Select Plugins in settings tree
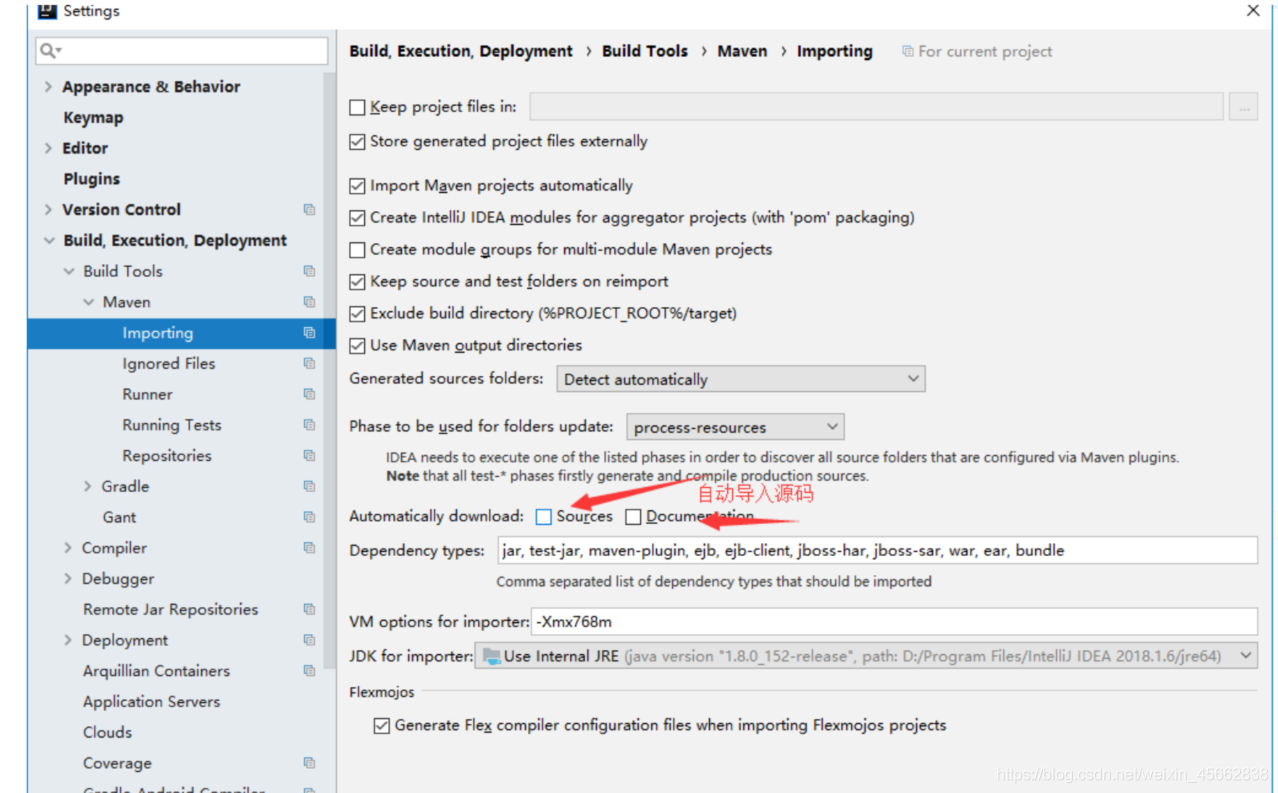Image resolution: width=1278 pixels, height=793 pixels. click(91, 179)
